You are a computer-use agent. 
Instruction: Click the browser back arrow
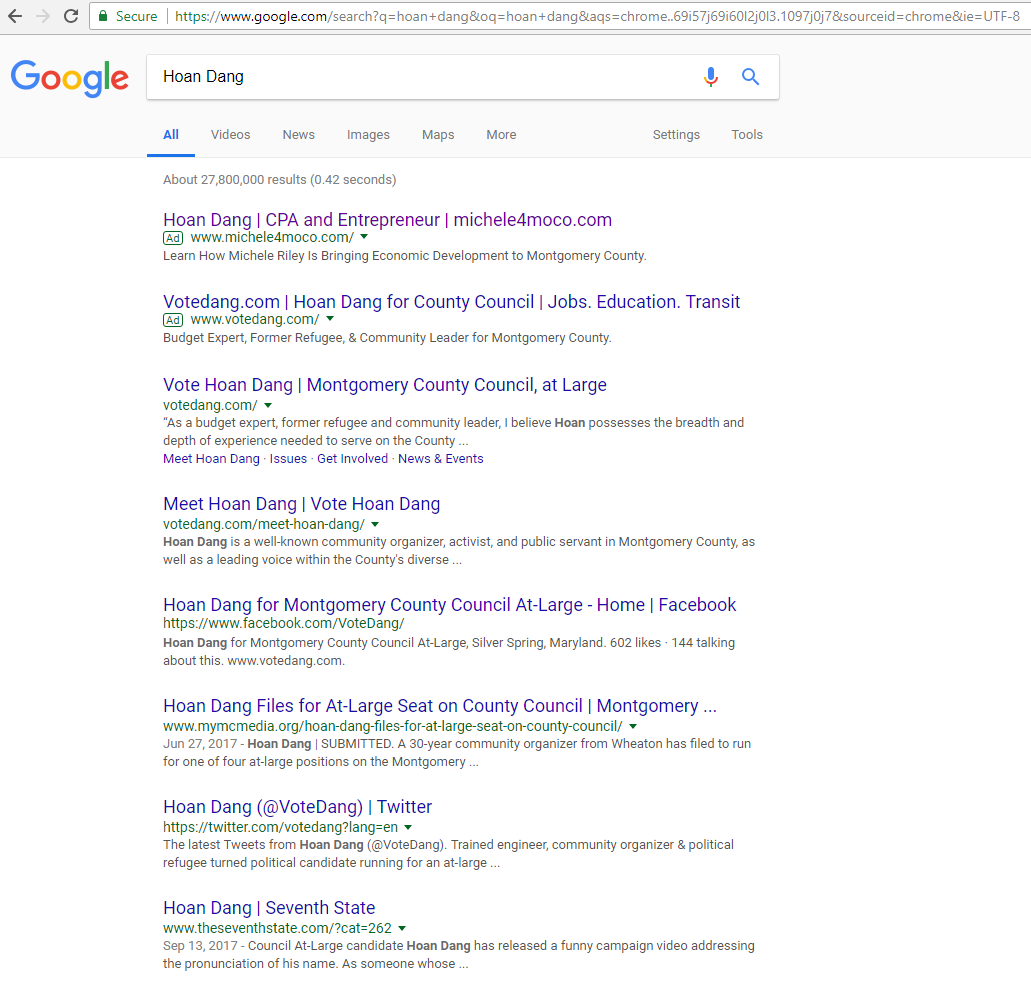coord(15,16)
